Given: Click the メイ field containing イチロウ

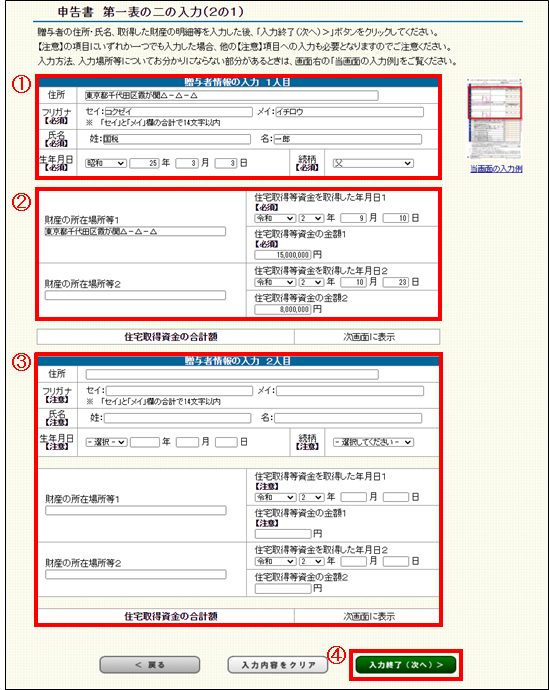Looking at the screenshot, I should (x=350, y=112).
